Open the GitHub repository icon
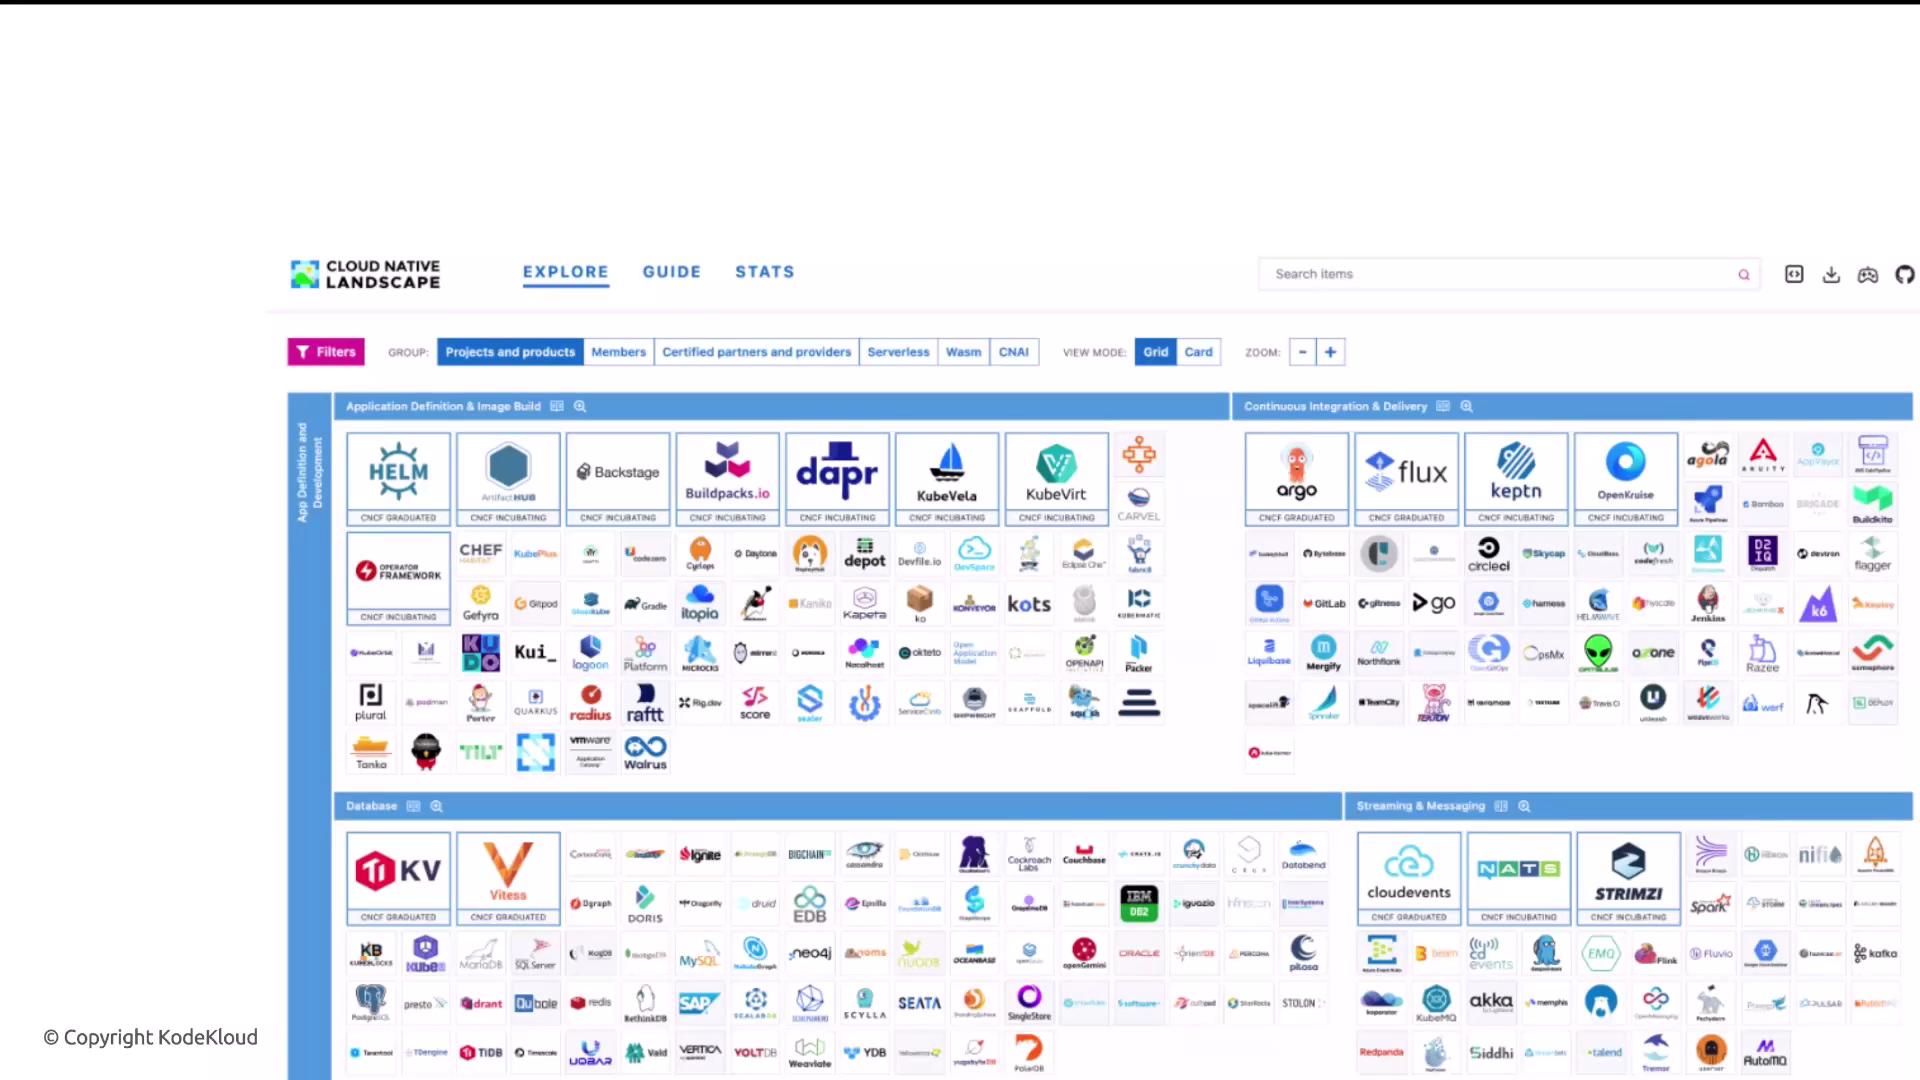The width and height of the screenshot is (1920, 1080). pos(1905,274)
